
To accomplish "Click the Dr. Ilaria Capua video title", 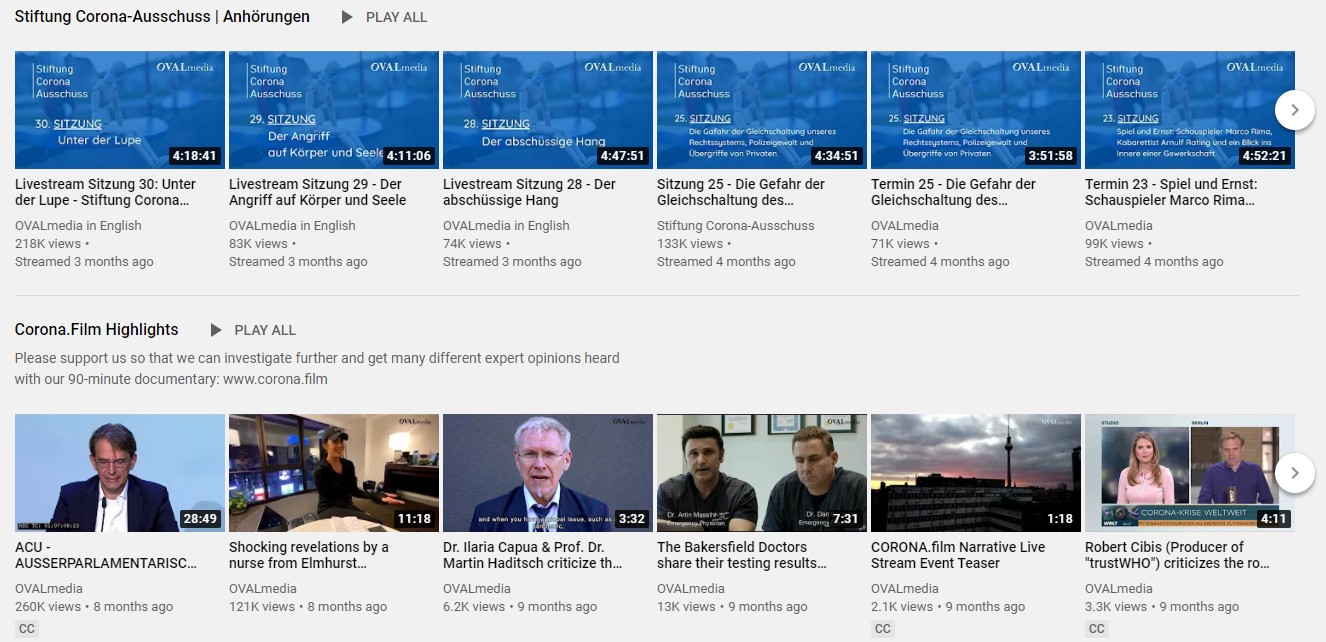I will [x=532, y=555].
